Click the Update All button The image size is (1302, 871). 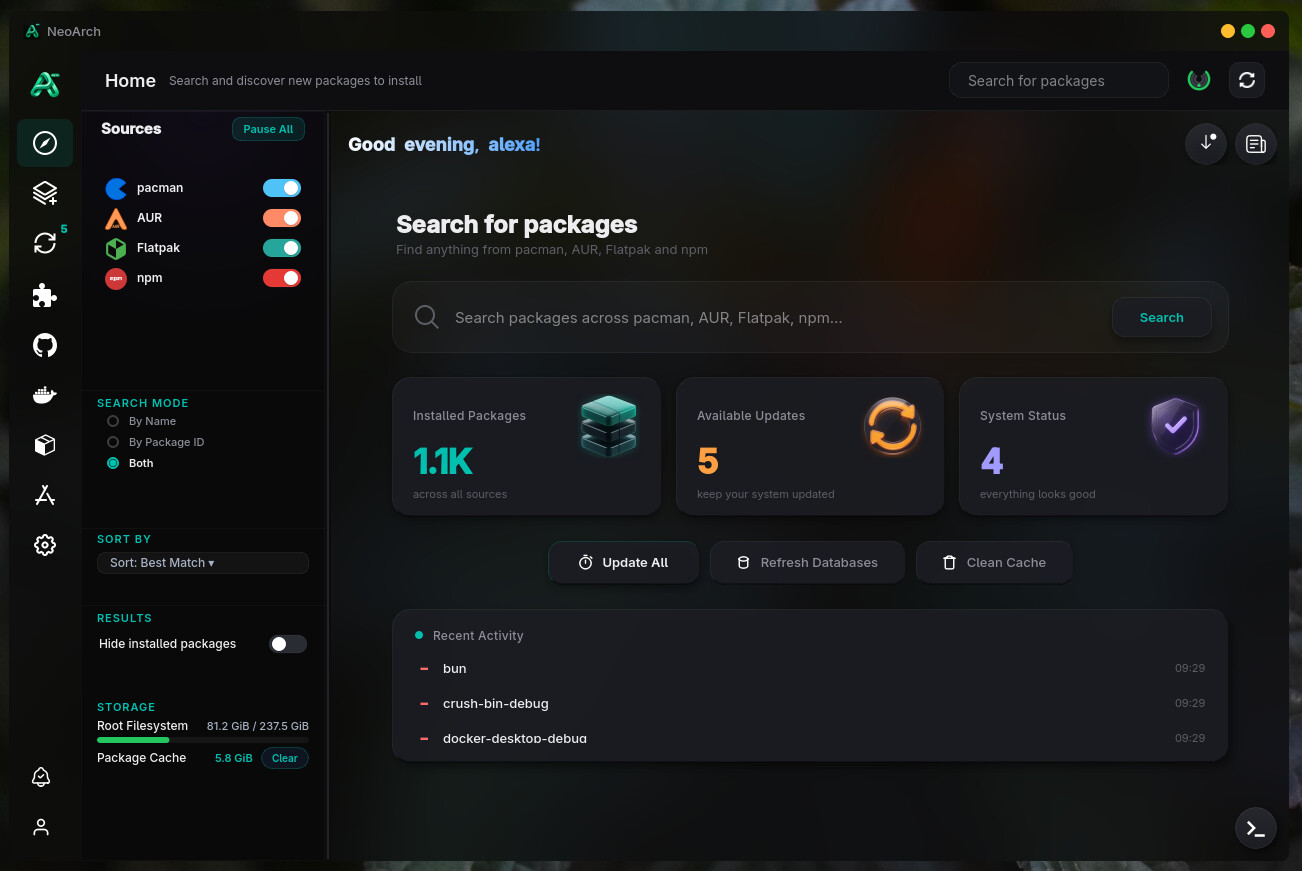point(623,562)
